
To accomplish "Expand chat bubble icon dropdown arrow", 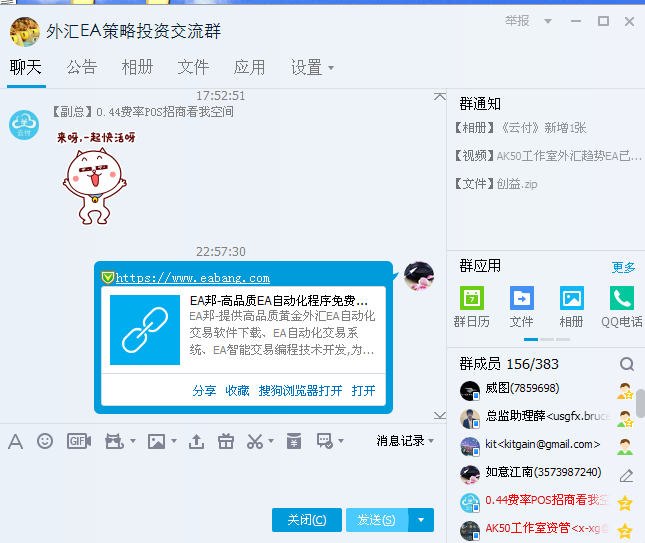I will 341,441.
